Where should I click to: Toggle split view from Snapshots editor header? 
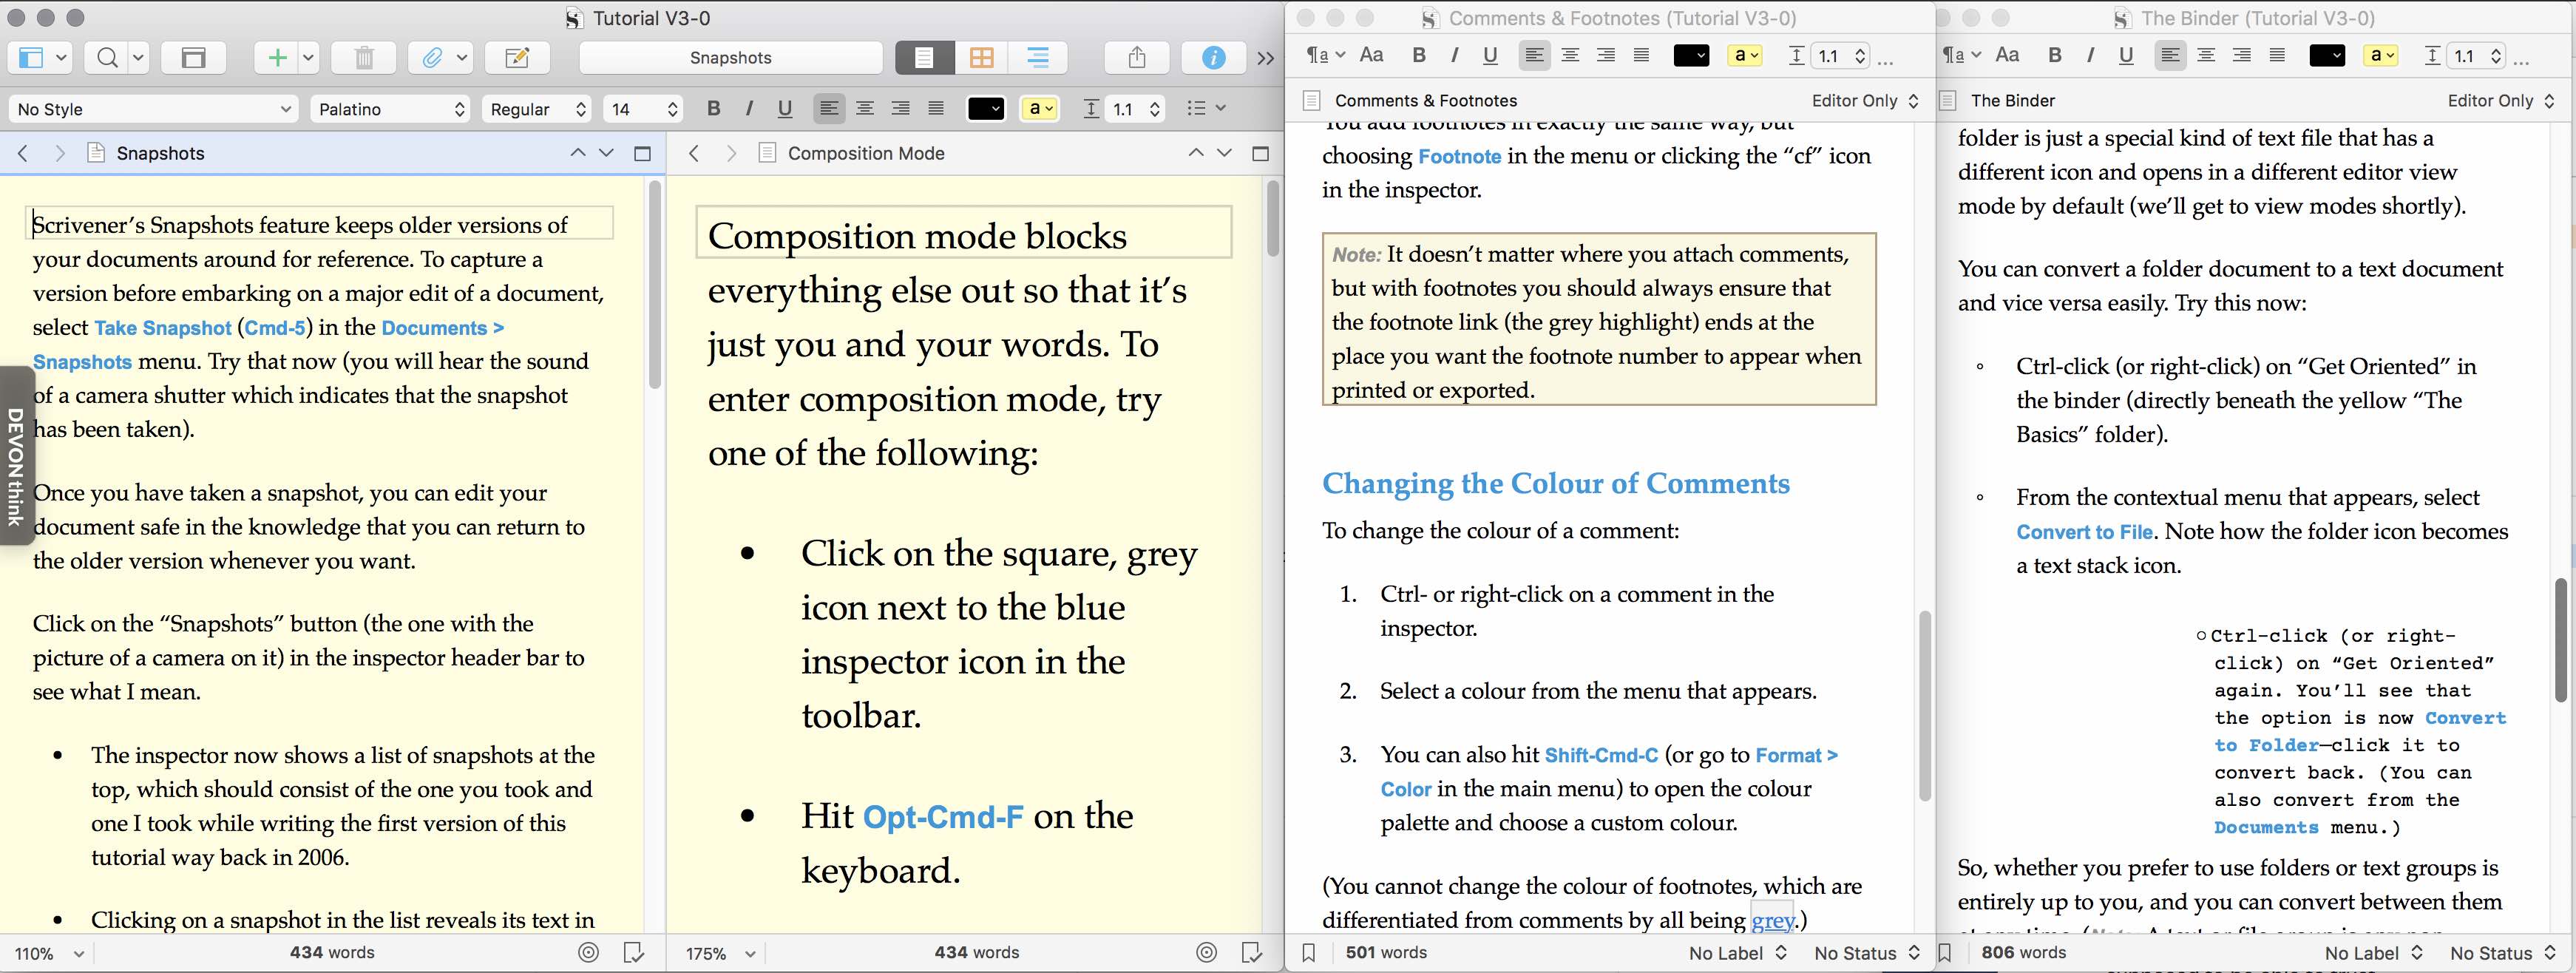pos(643,153)
